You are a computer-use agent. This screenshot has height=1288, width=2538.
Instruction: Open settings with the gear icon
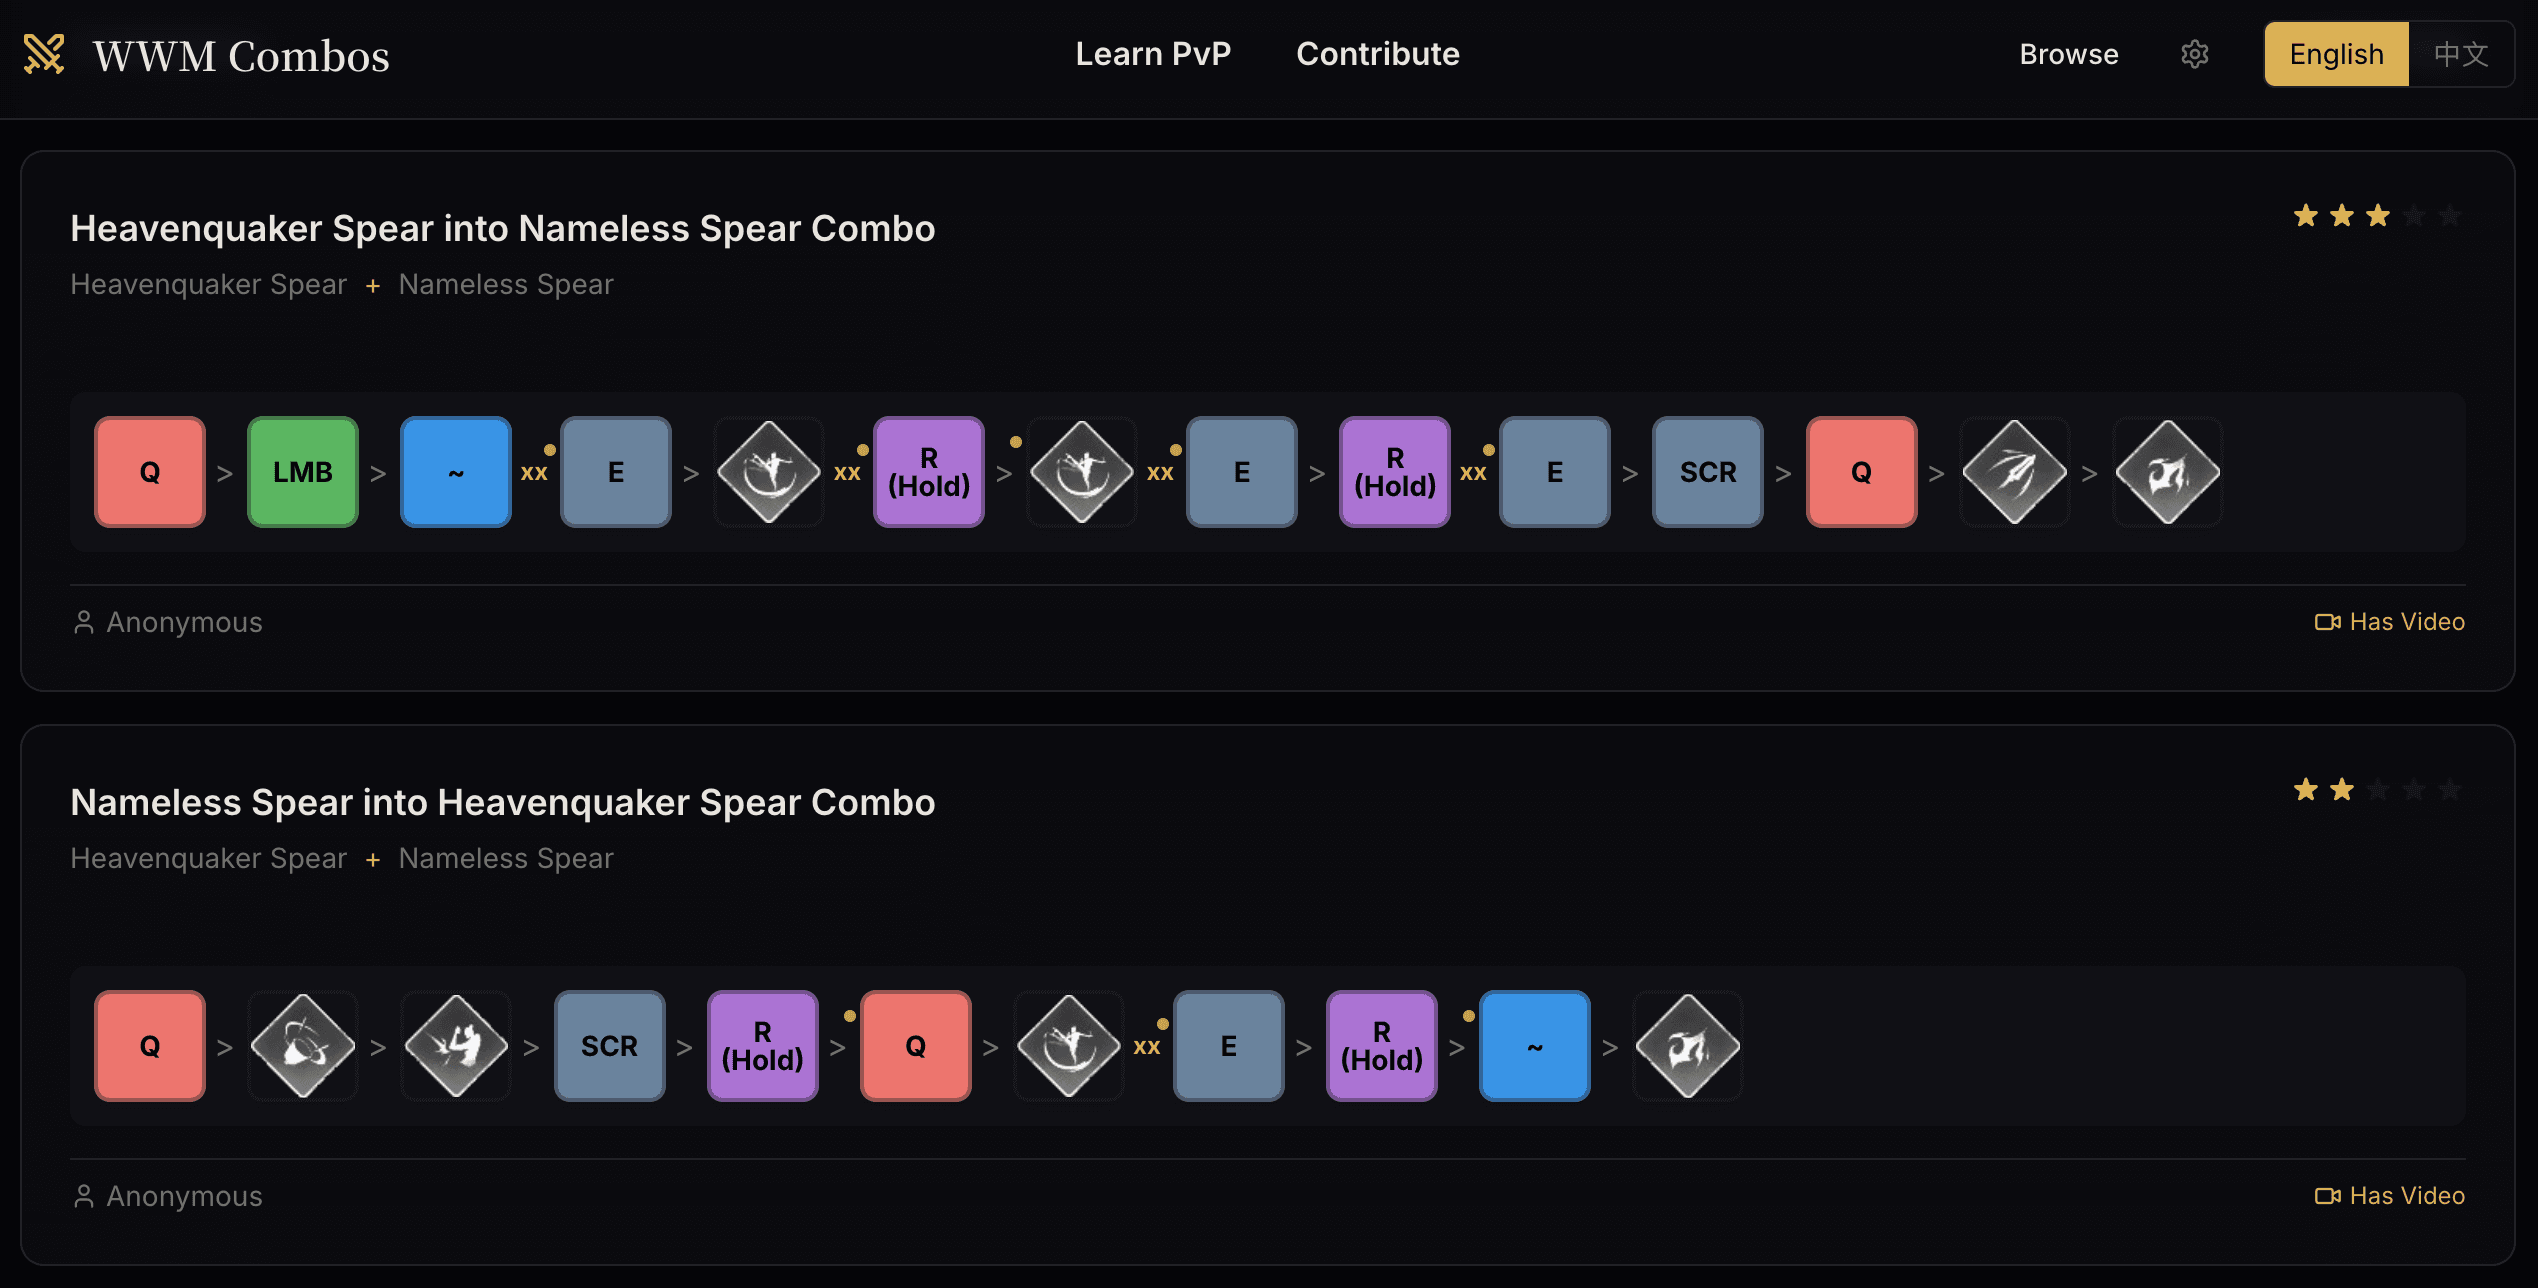pyautogui.click(x=2196, y=54)
